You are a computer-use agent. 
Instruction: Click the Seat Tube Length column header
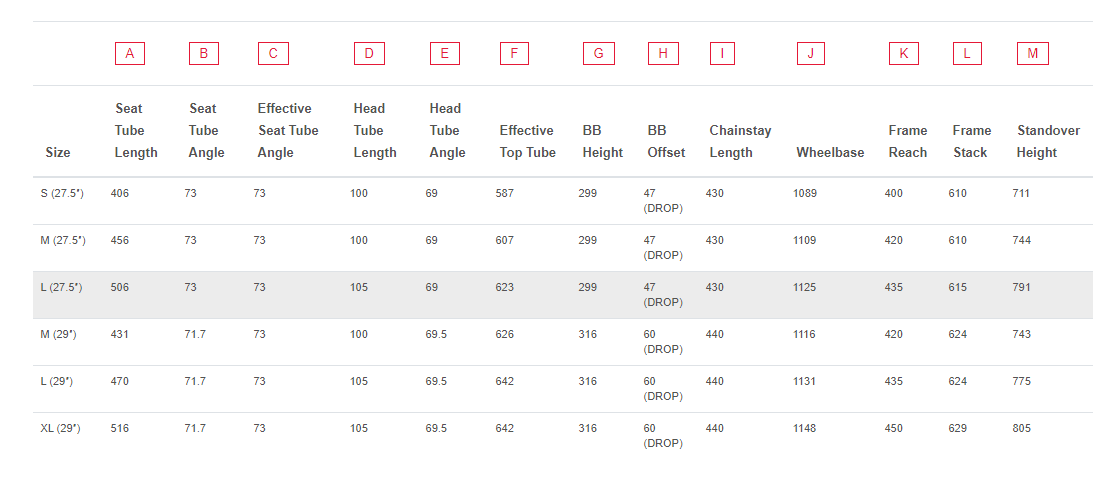(x=136, y=130)
